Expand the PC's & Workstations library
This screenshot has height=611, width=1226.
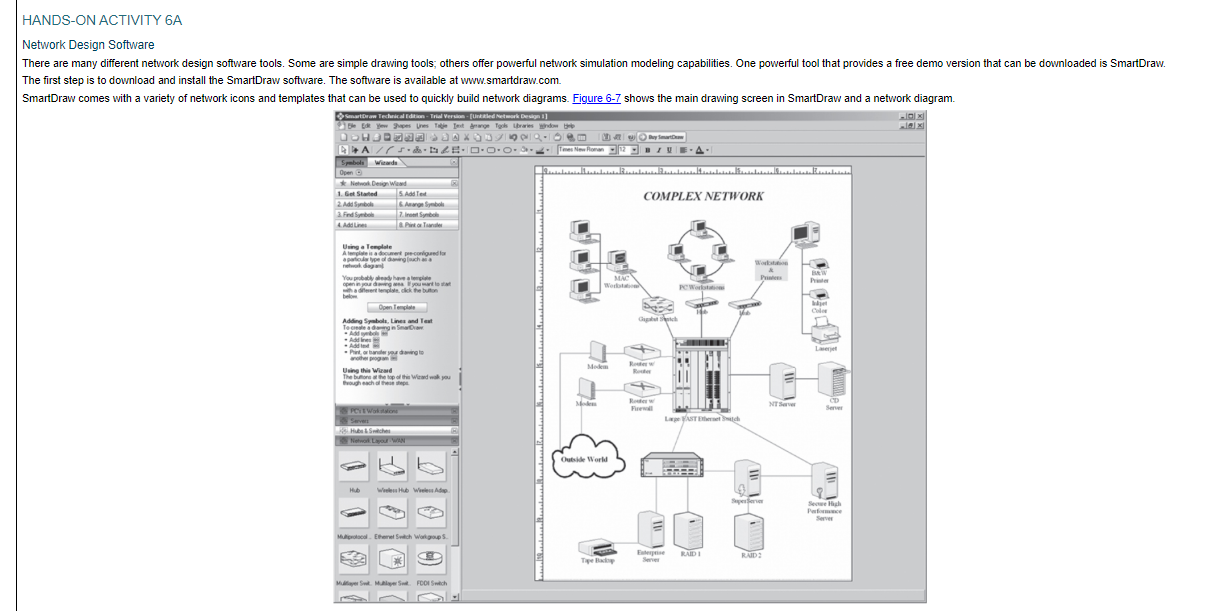397,411
